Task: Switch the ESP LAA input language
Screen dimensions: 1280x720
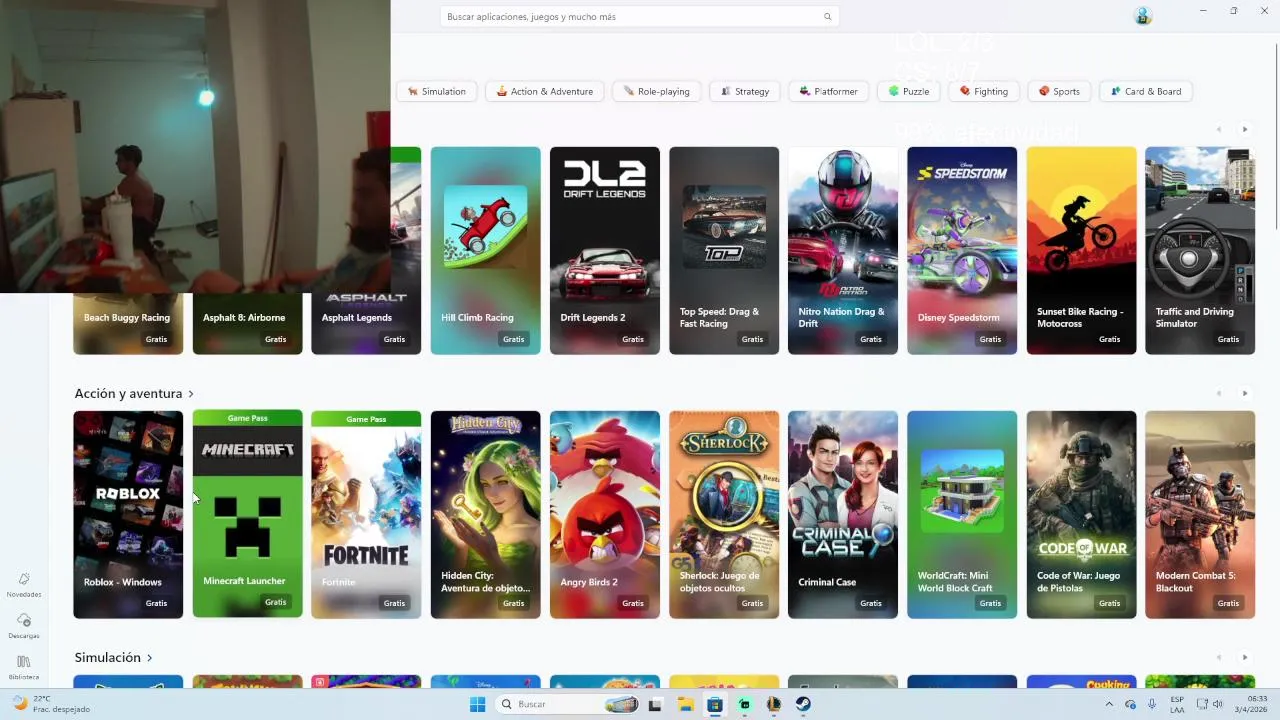Action: pos(1177,704)
